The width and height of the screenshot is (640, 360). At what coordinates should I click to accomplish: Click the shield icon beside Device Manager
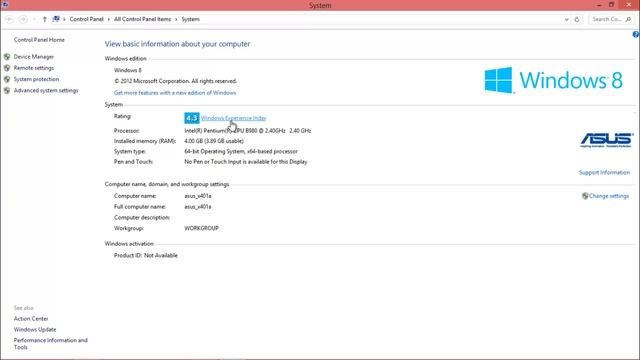[7, 57]
